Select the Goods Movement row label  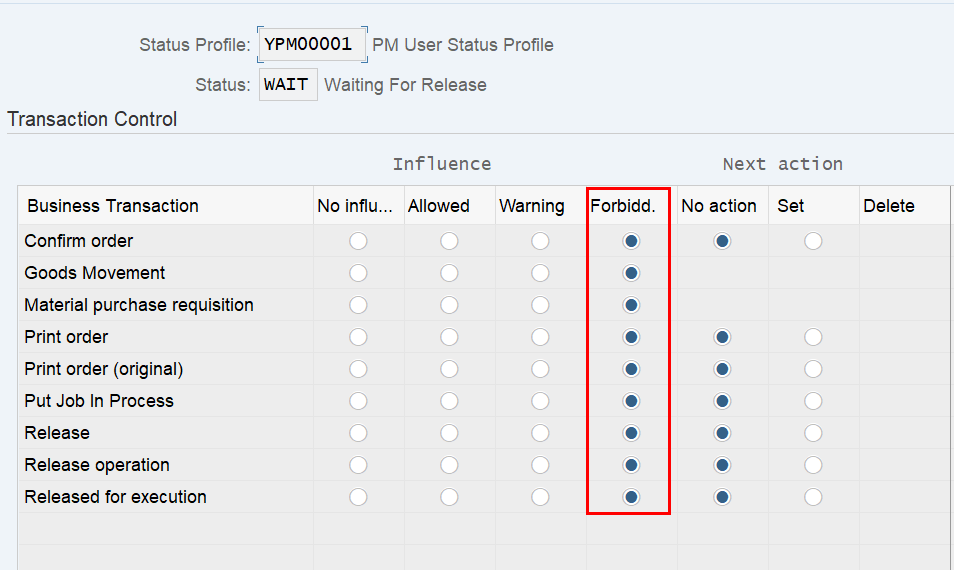pos(95,273)
